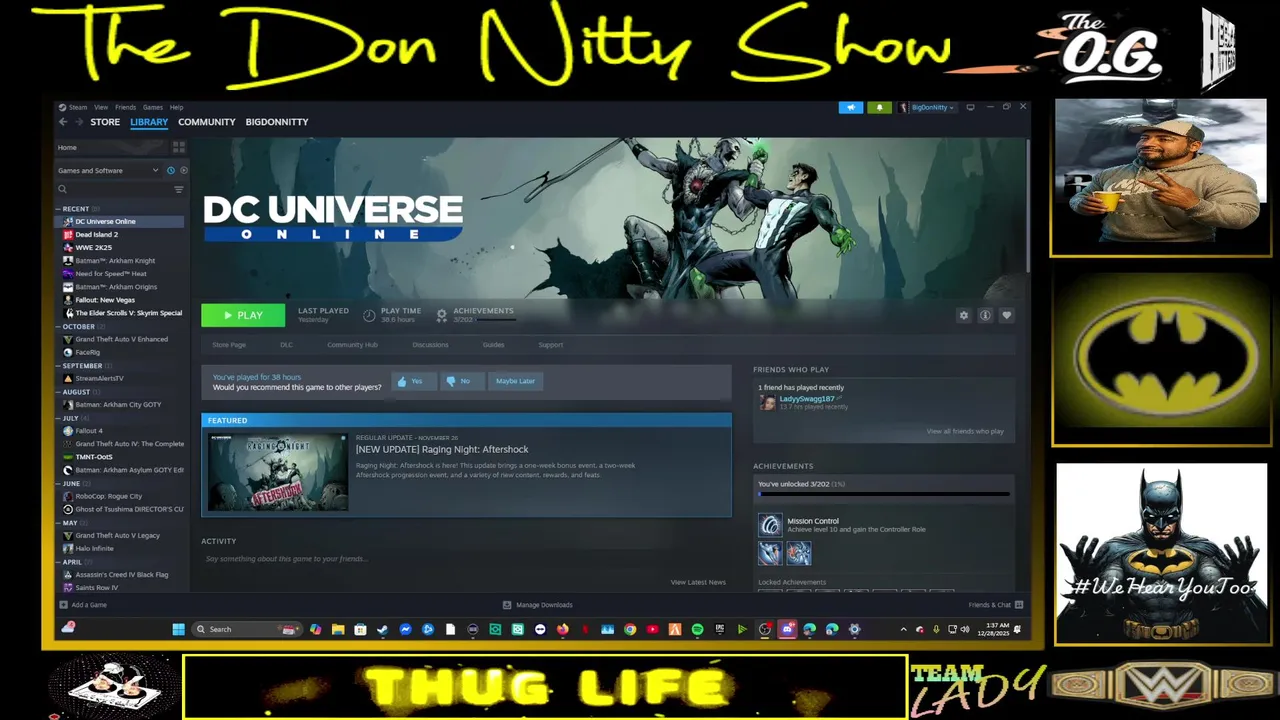Open the DLC link
The height and width of the screenshot is (720, 1280).
click(x=286, y=345)
